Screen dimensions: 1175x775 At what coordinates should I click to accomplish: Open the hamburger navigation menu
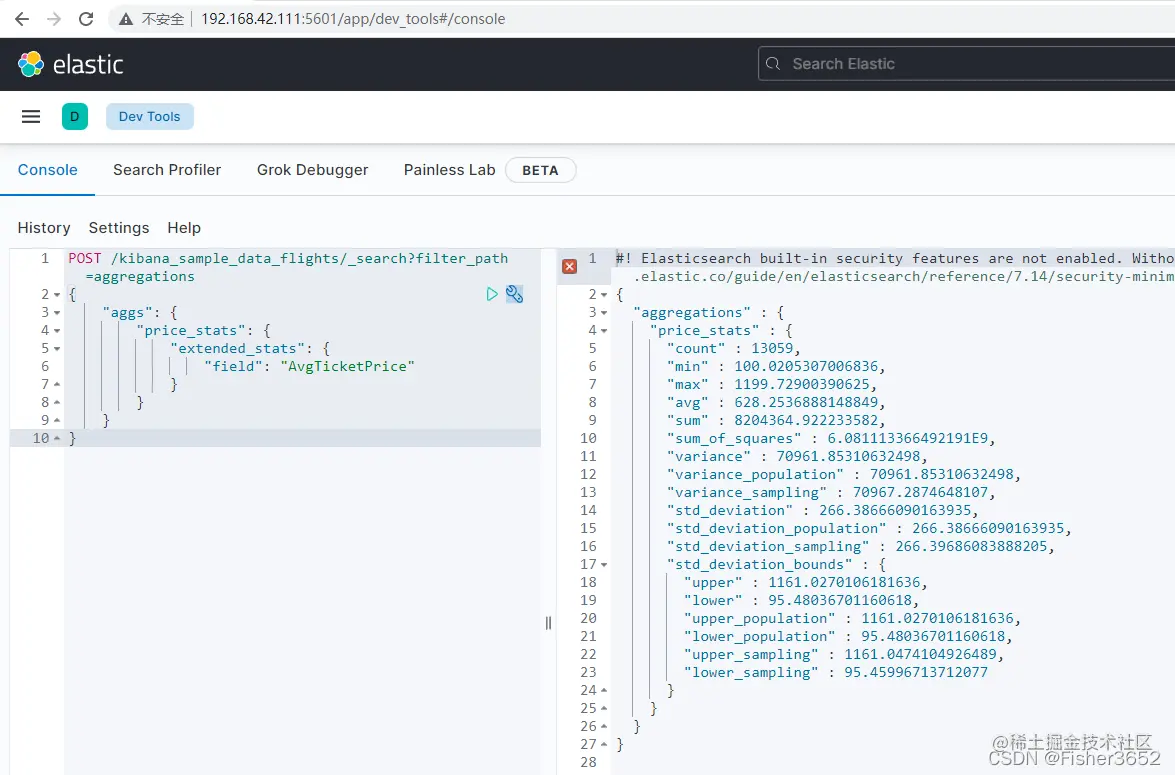31,116
